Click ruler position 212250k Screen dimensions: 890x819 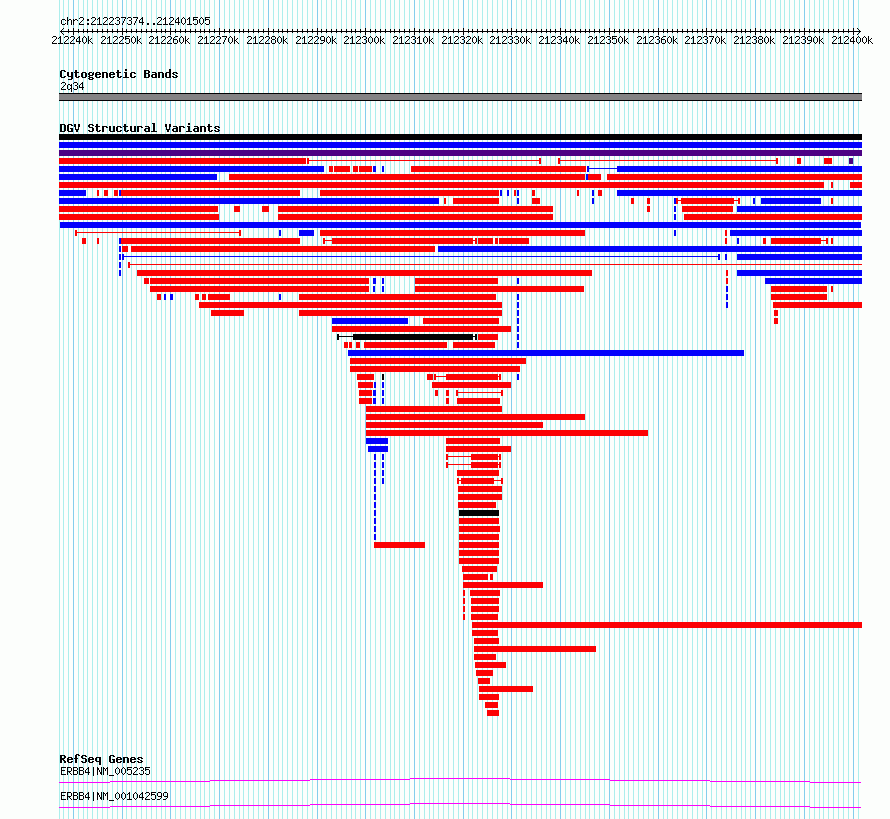tap(121, 40)
